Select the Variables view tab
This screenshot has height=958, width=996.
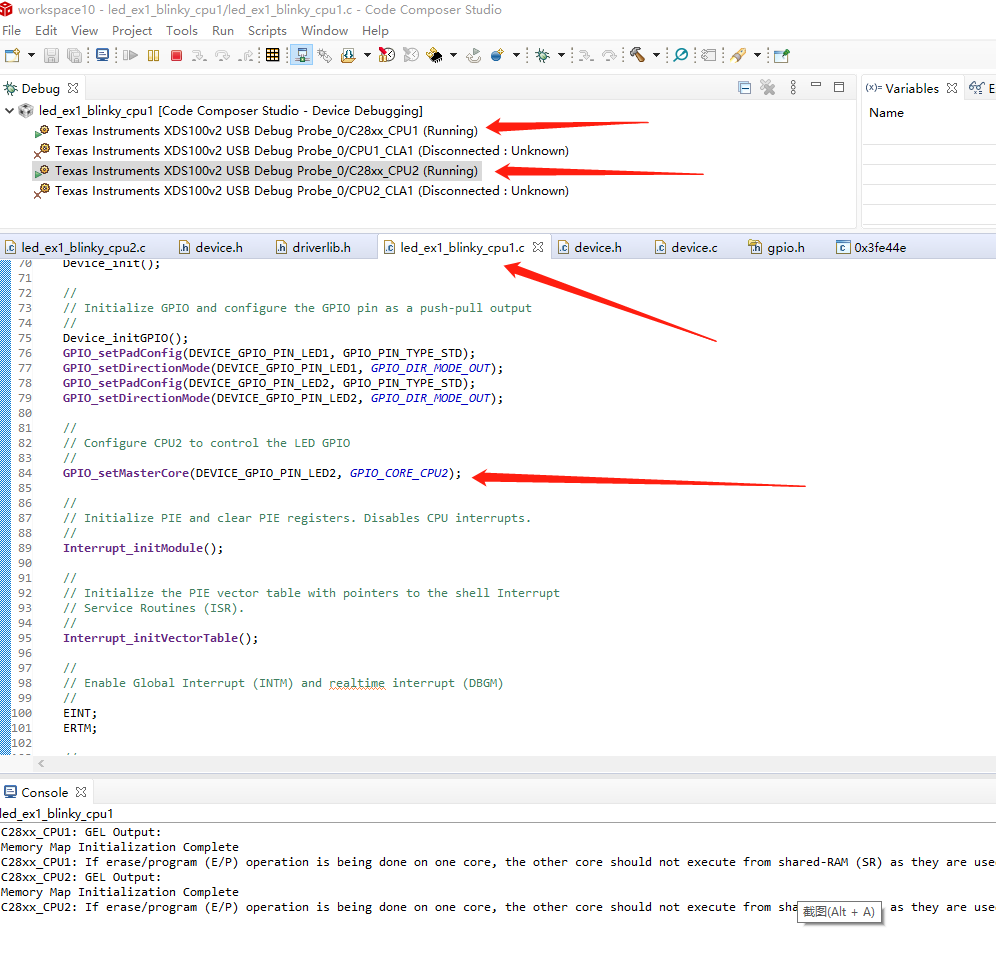[x=911, y=88]
